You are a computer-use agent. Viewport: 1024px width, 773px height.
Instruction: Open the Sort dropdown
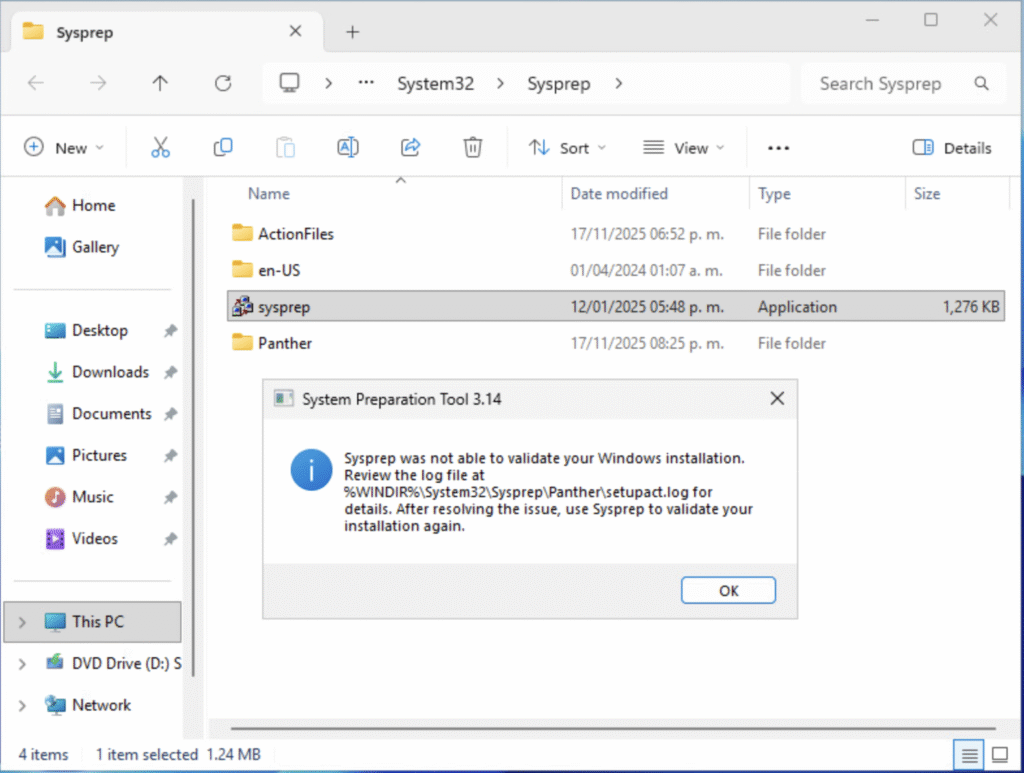(567, 147)
